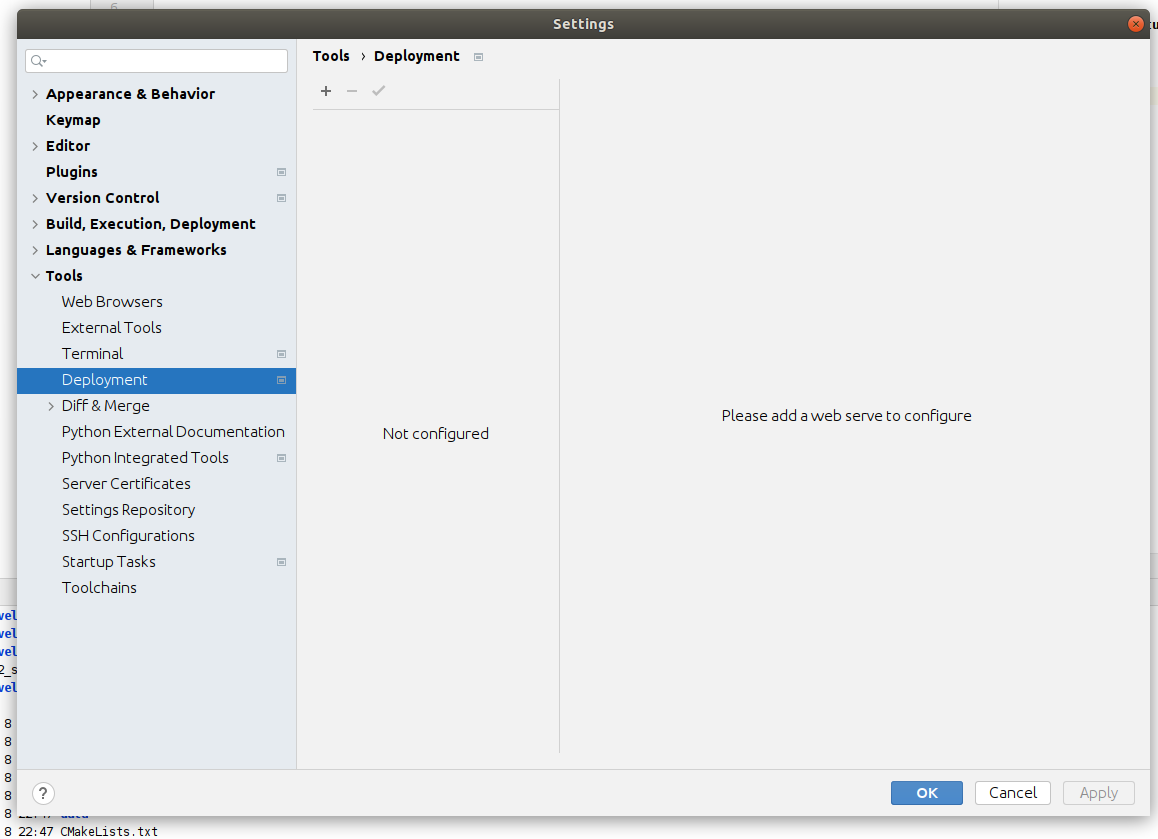Focus the settings search field
Screen dimensions: 1158x839
(157, 61)
